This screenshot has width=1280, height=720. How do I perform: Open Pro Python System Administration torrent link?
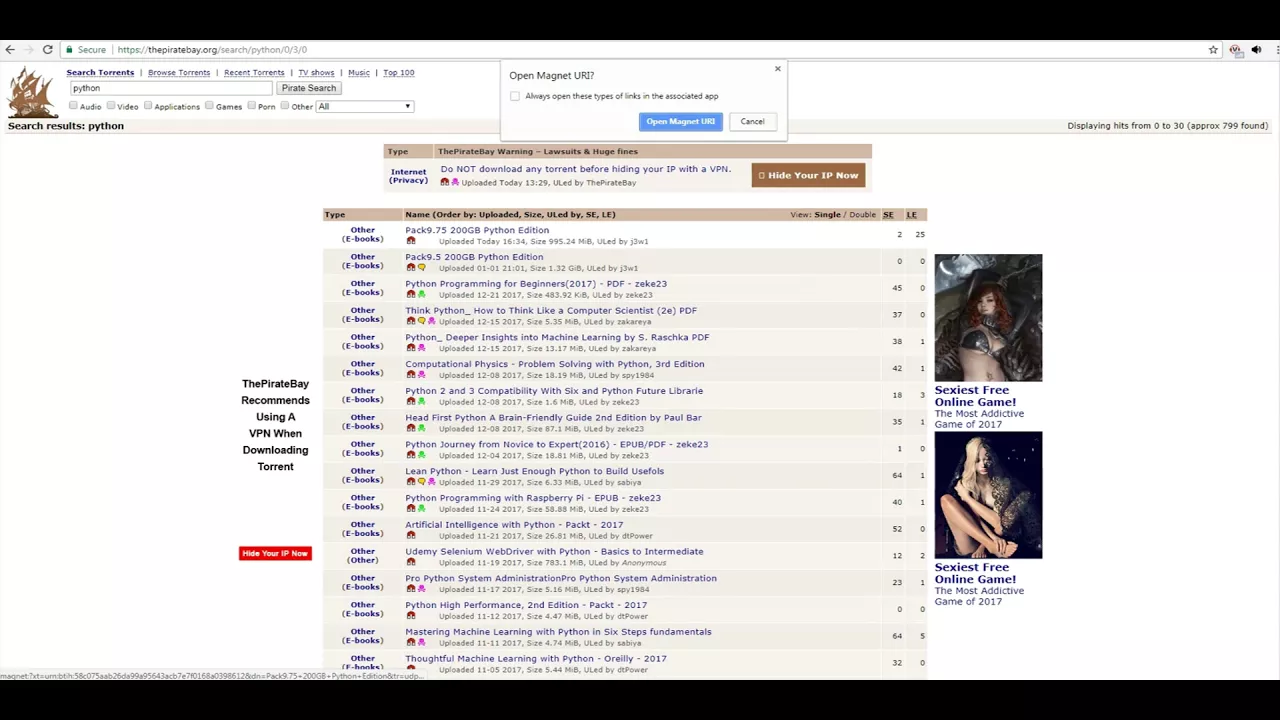click(561, 578)
